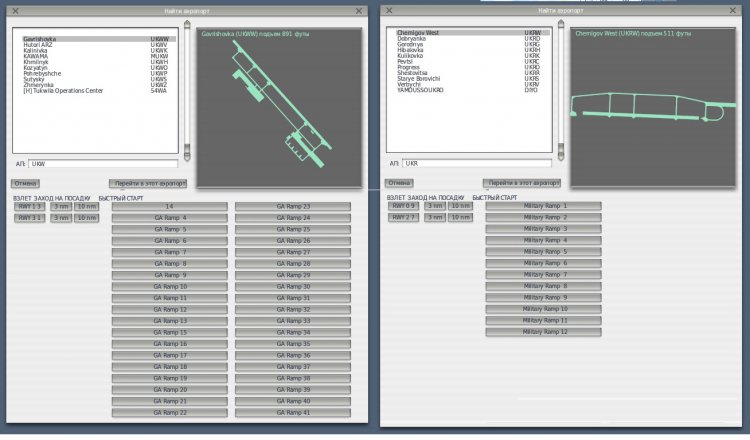Select Sutysky UKWS airport row

point(99,79)
